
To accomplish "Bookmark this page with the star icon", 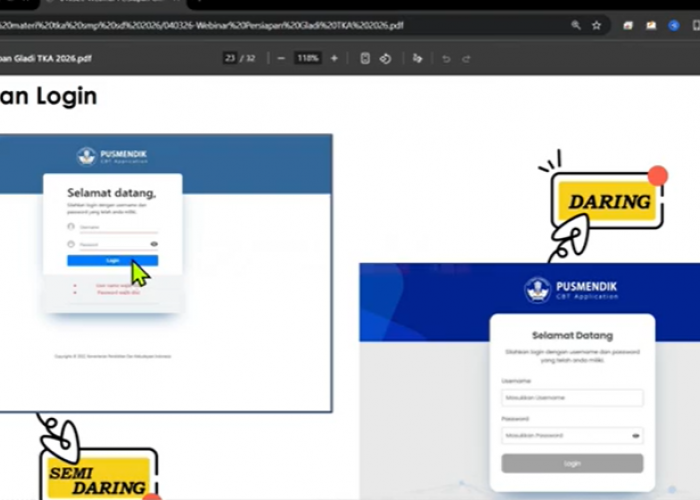I will (x=597, y=25).
